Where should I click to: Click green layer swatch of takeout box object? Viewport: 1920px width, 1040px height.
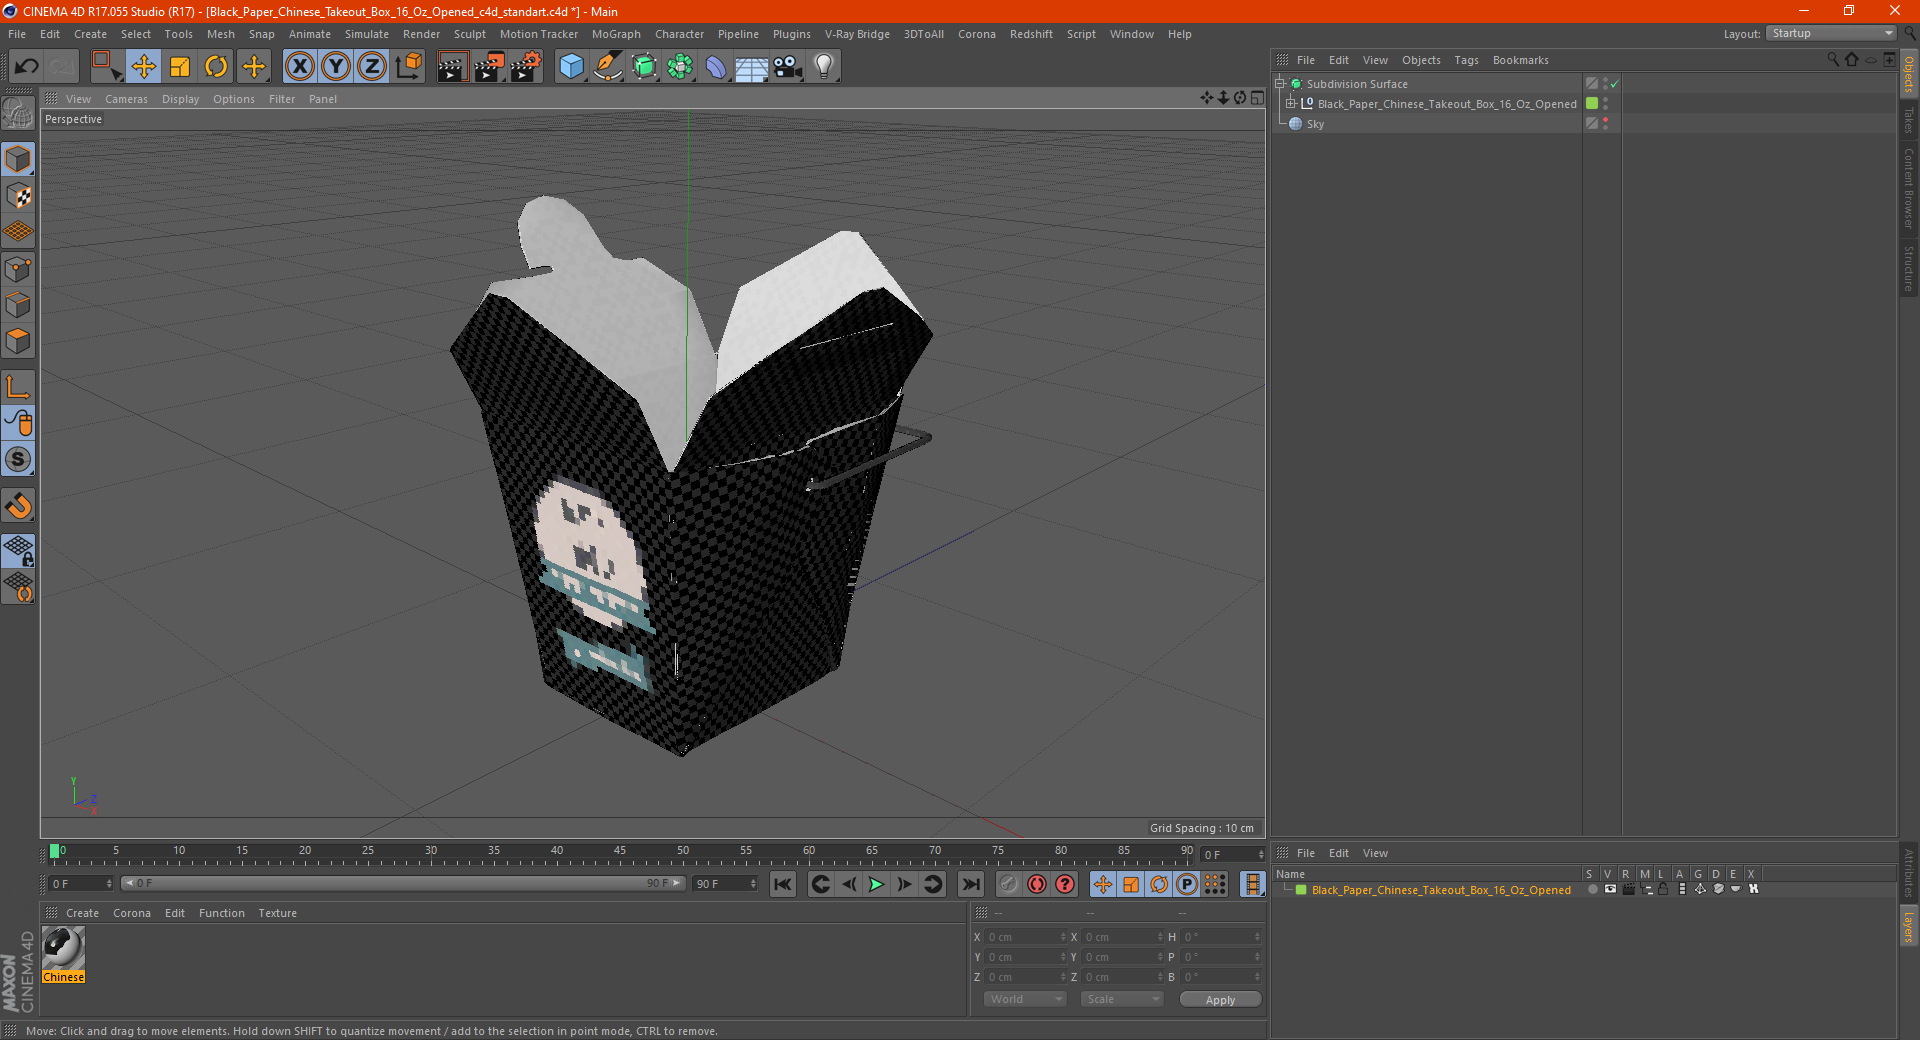(x=1592, y=104)
